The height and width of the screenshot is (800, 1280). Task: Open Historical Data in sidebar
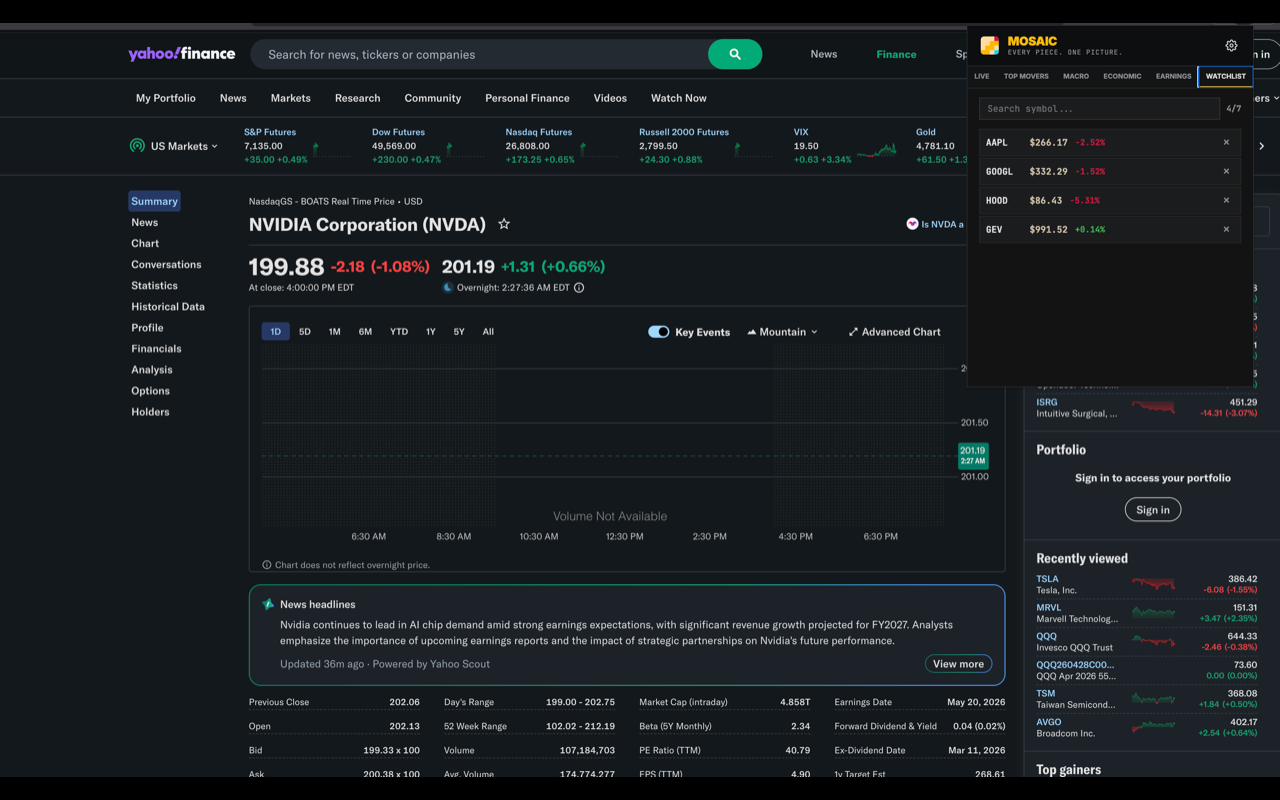(168, 306)
